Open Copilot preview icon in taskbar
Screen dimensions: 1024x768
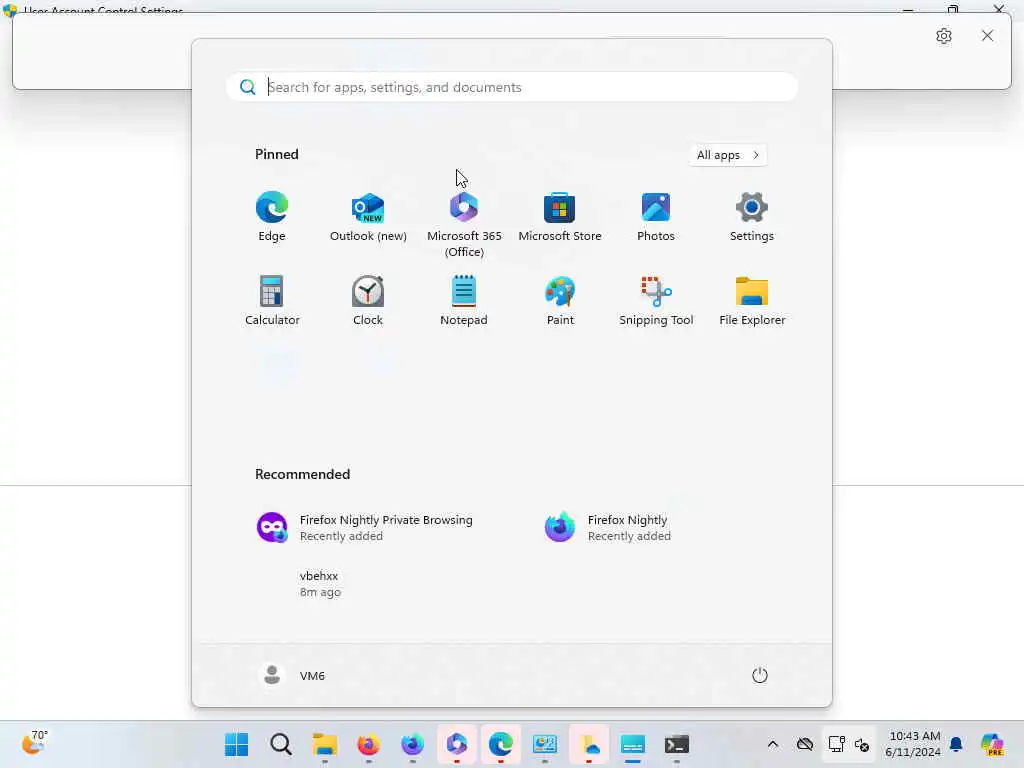(x=992, y=744)
